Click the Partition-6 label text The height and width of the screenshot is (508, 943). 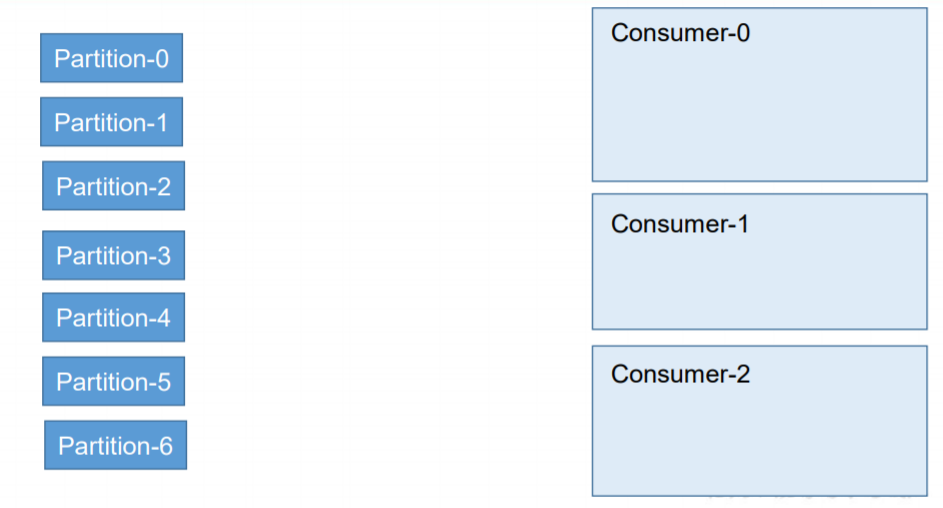[115, 446]
